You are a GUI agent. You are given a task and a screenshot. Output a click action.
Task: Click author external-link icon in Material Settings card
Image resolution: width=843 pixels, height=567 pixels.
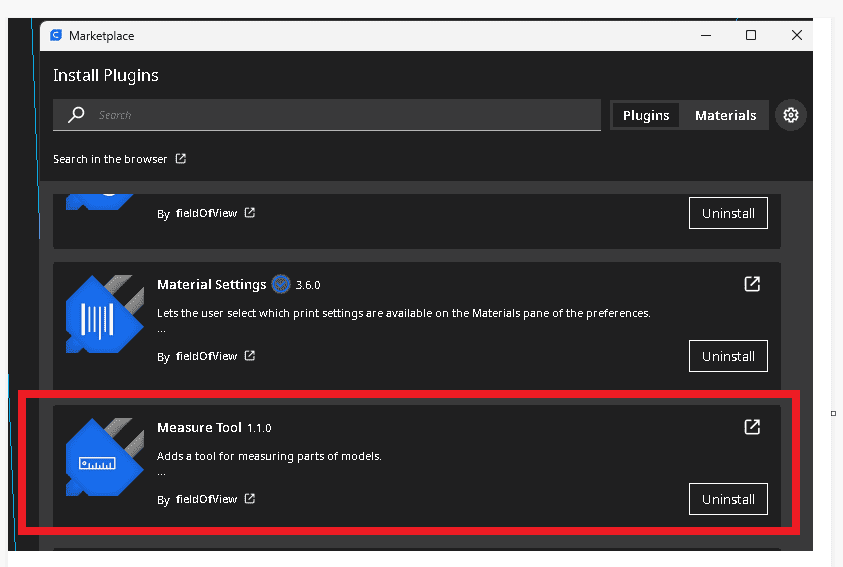click(x=249, y=355)
